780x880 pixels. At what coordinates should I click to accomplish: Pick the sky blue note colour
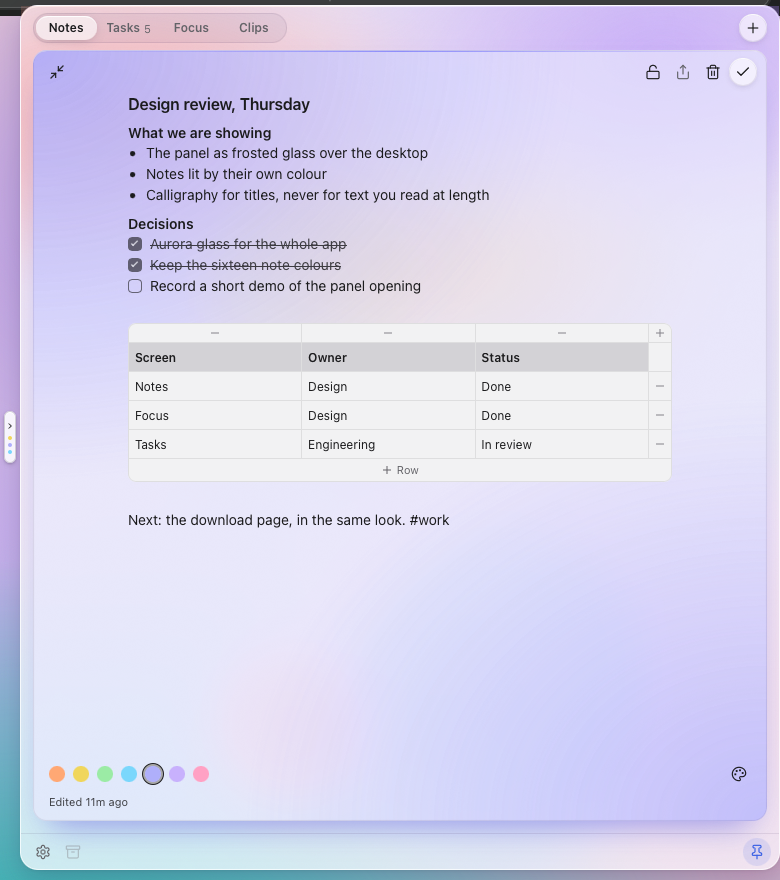pos(129,774)
